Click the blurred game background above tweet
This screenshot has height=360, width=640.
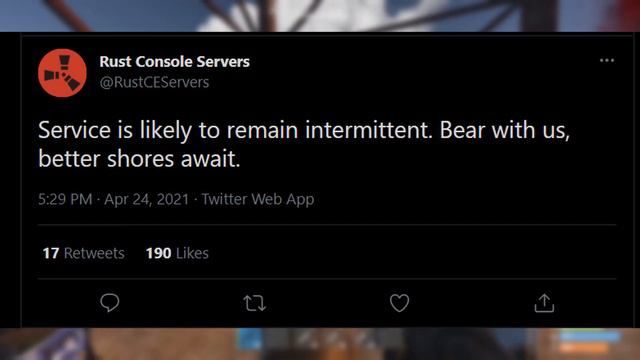320,16
